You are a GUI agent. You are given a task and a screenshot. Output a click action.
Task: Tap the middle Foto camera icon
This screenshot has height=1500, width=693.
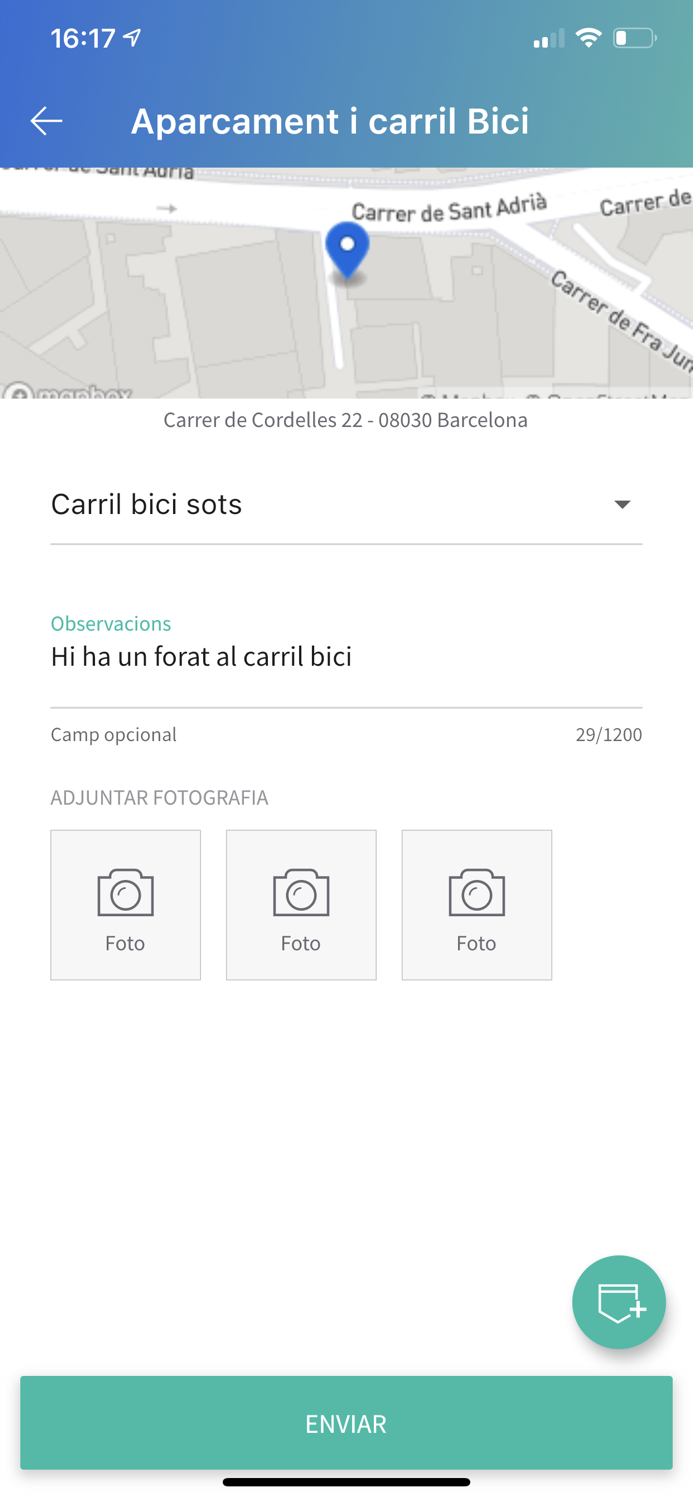click(x=301, y=893)
